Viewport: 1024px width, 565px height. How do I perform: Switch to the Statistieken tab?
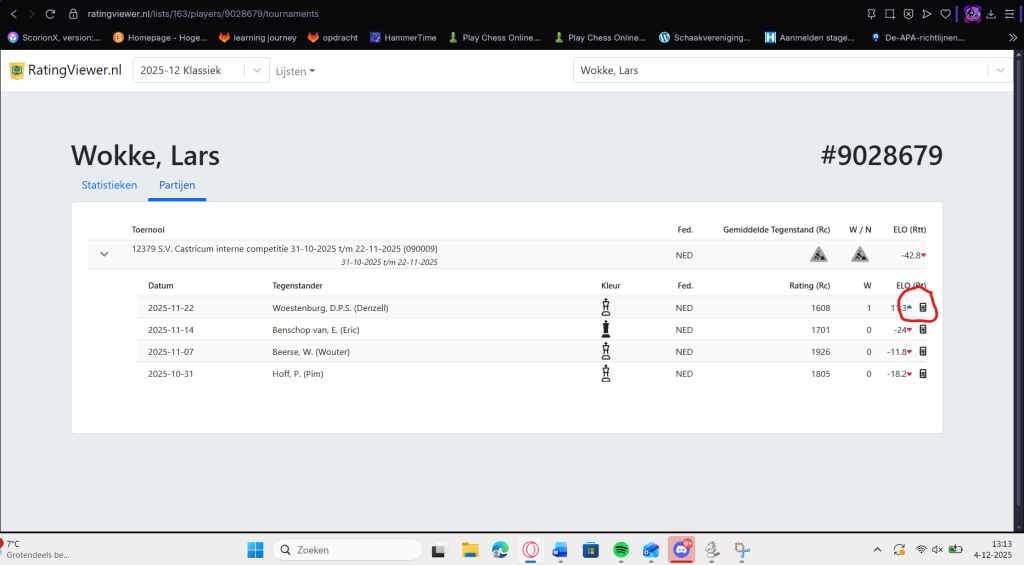click(109, 185)
